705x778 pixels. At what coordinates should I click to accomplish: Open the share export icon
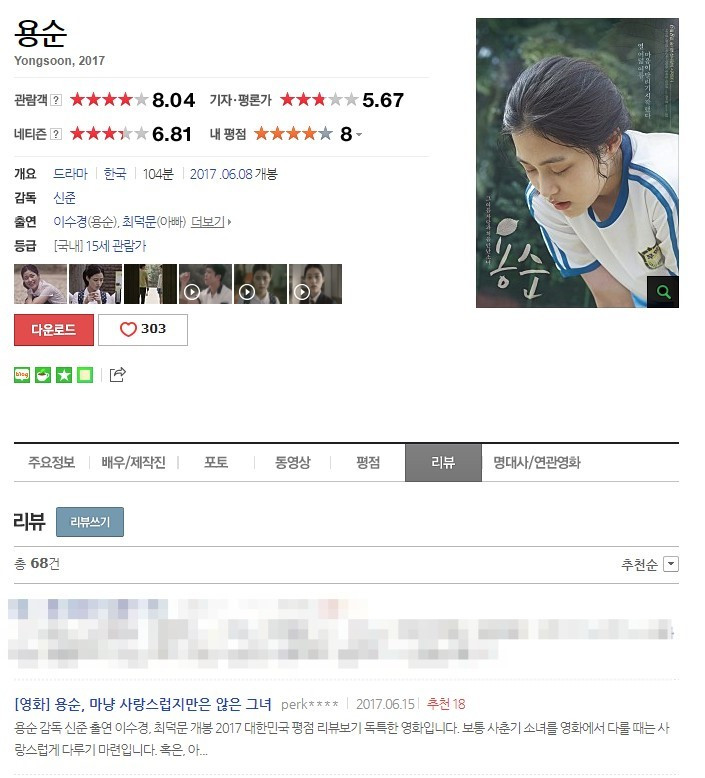click(x=118, y=375)
